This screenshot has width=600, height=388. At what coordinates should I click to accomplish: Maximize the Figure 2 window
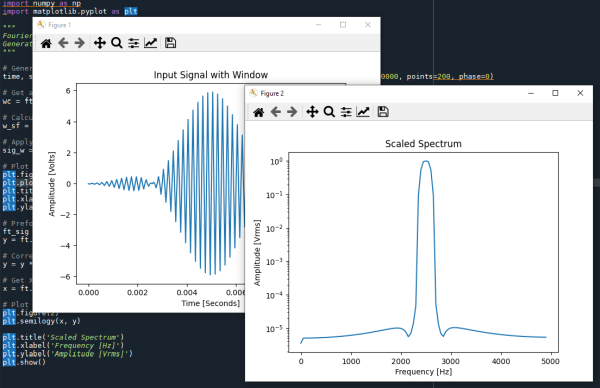pyautogui.click(x=555, y=93)
